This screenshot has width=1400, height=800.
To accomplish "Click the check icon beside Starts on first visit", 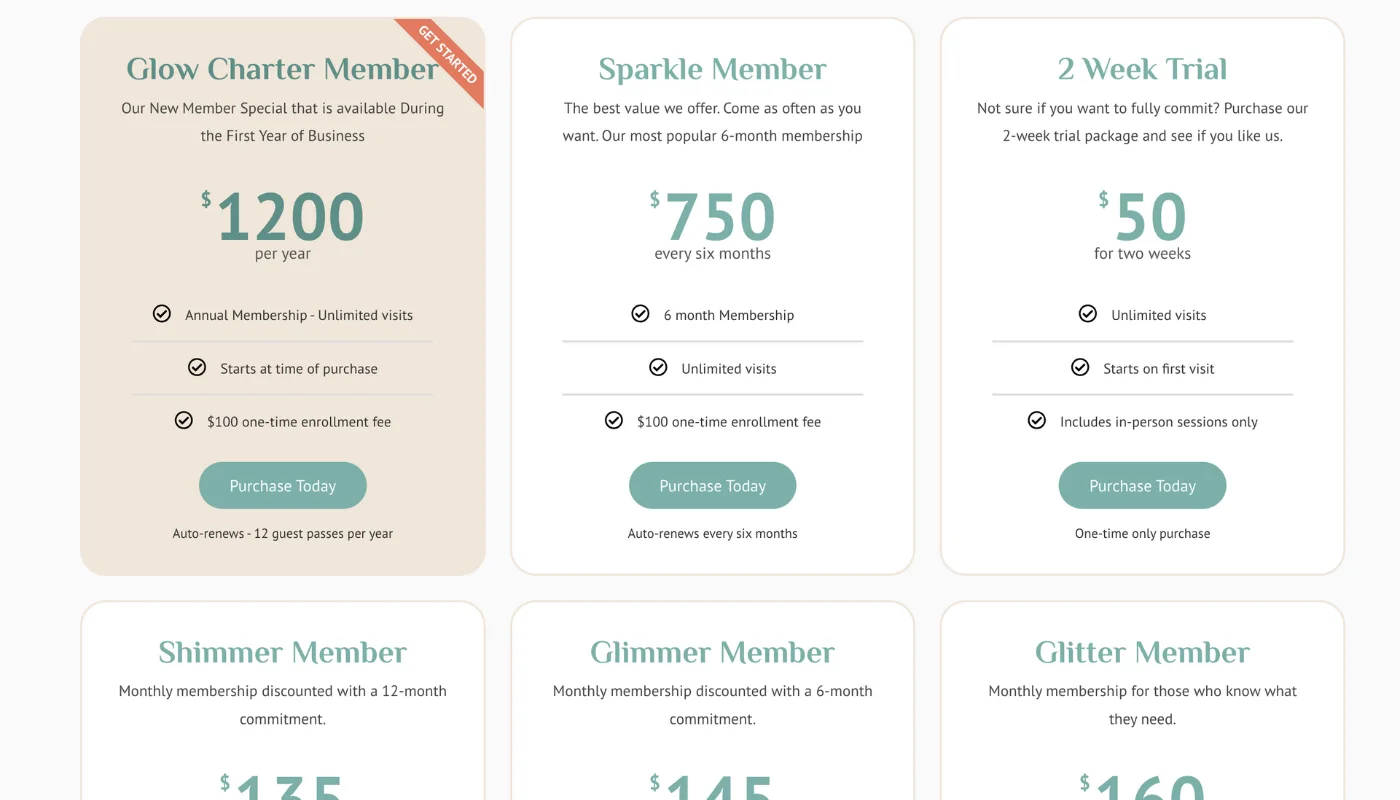I will coord(1080,367).
